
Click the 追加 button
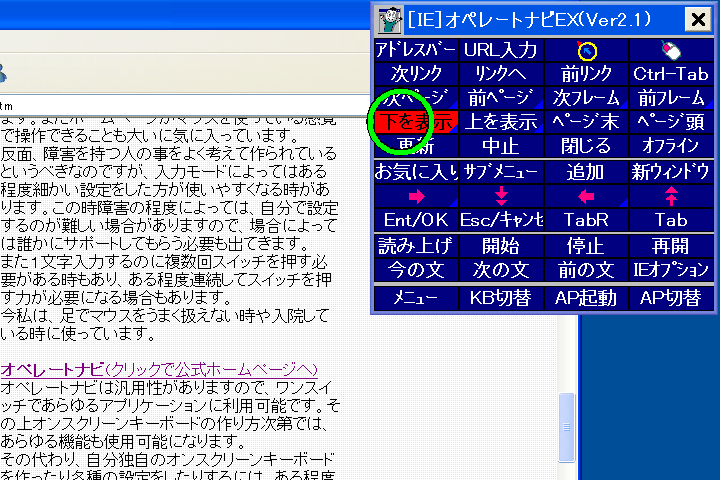(586, 172)
